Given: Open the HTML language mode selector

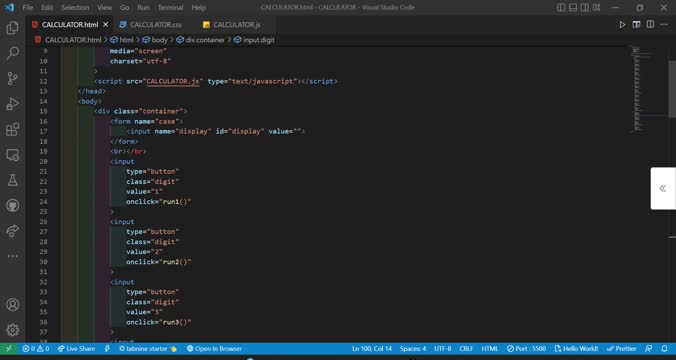Looking at the screenshot, I should coord(489,348).
